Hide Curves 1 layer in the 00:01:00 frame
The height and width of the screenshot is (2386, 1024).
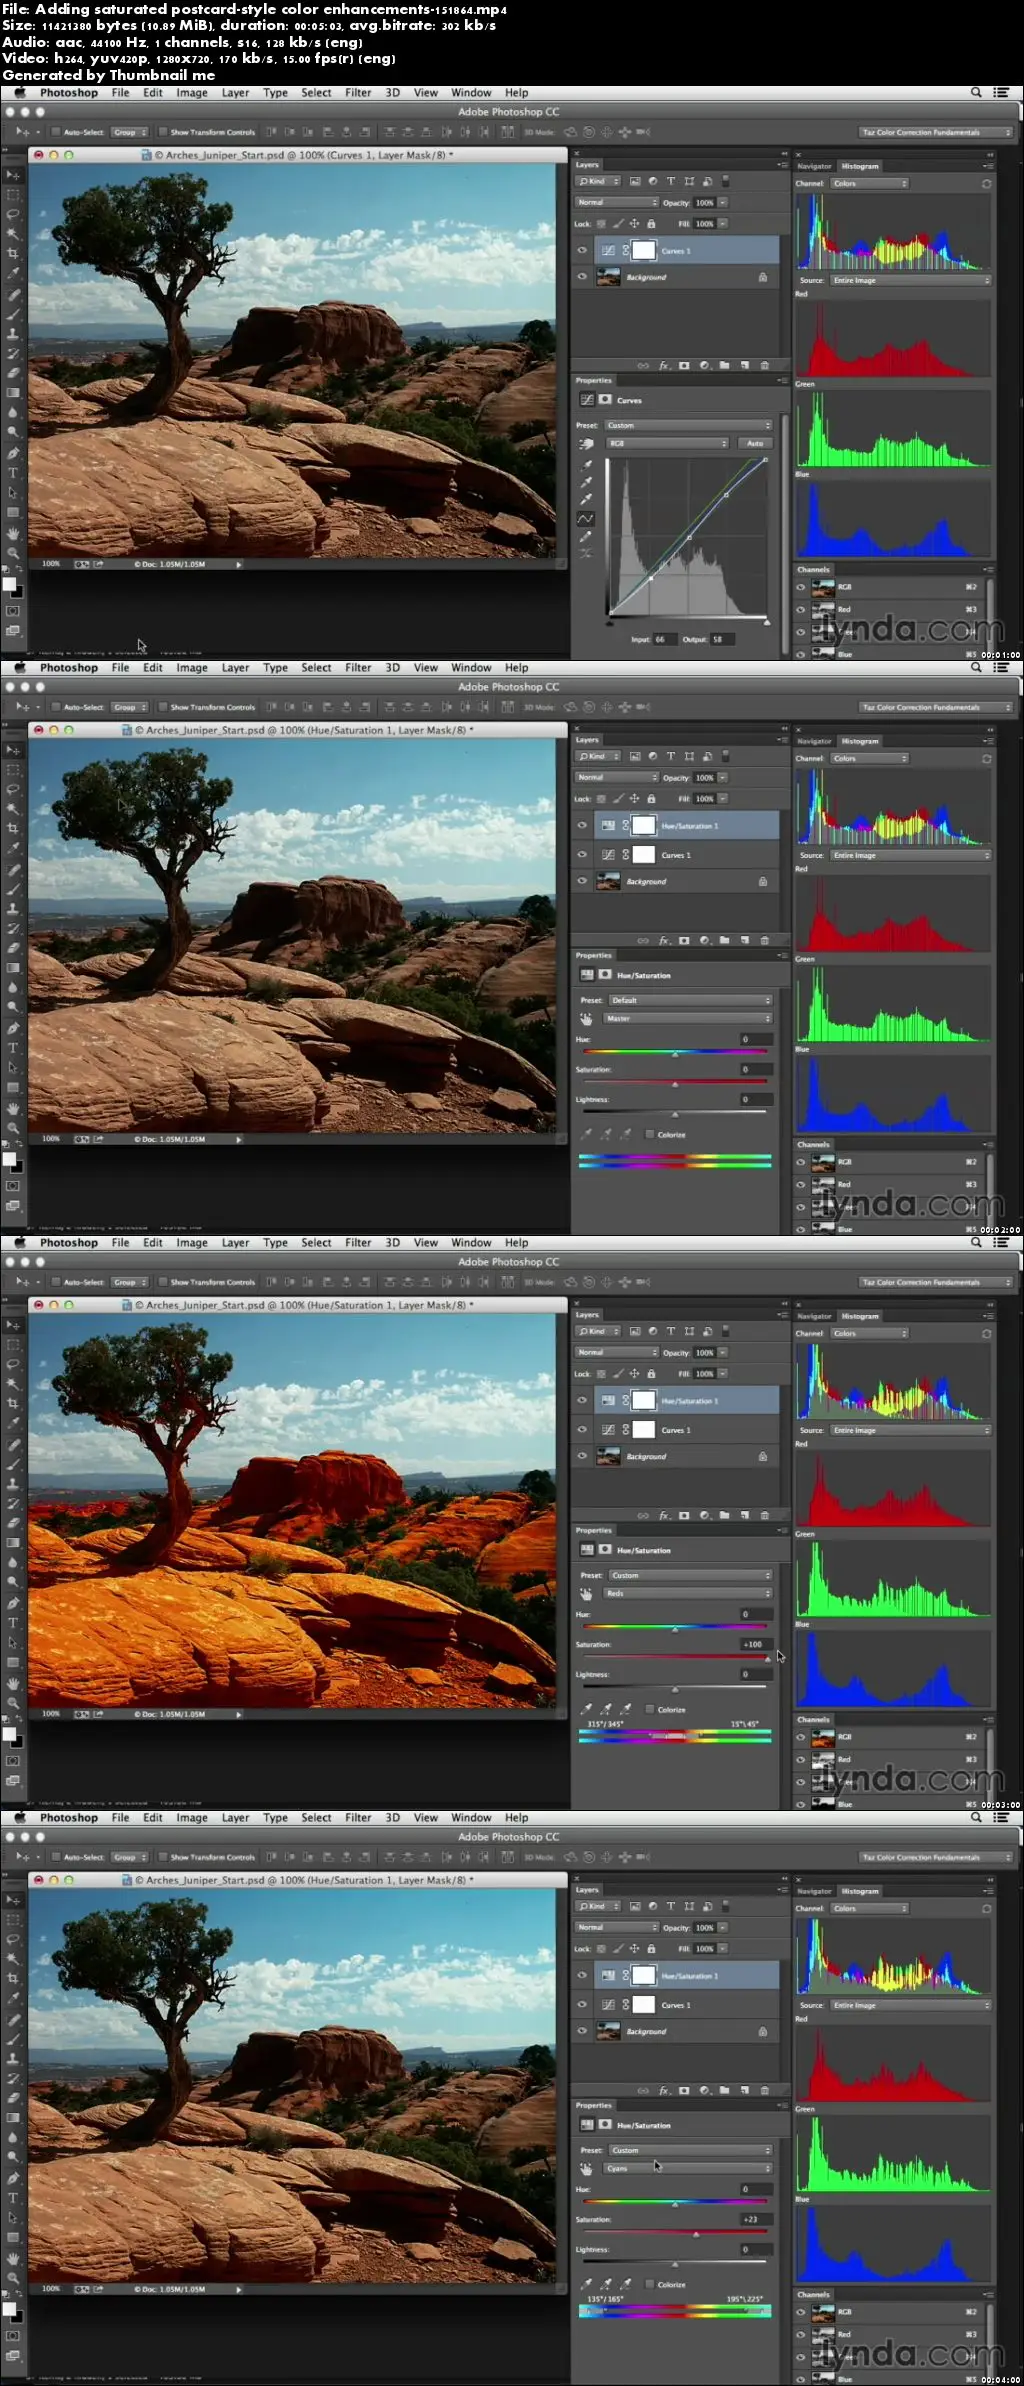[582, 251]
